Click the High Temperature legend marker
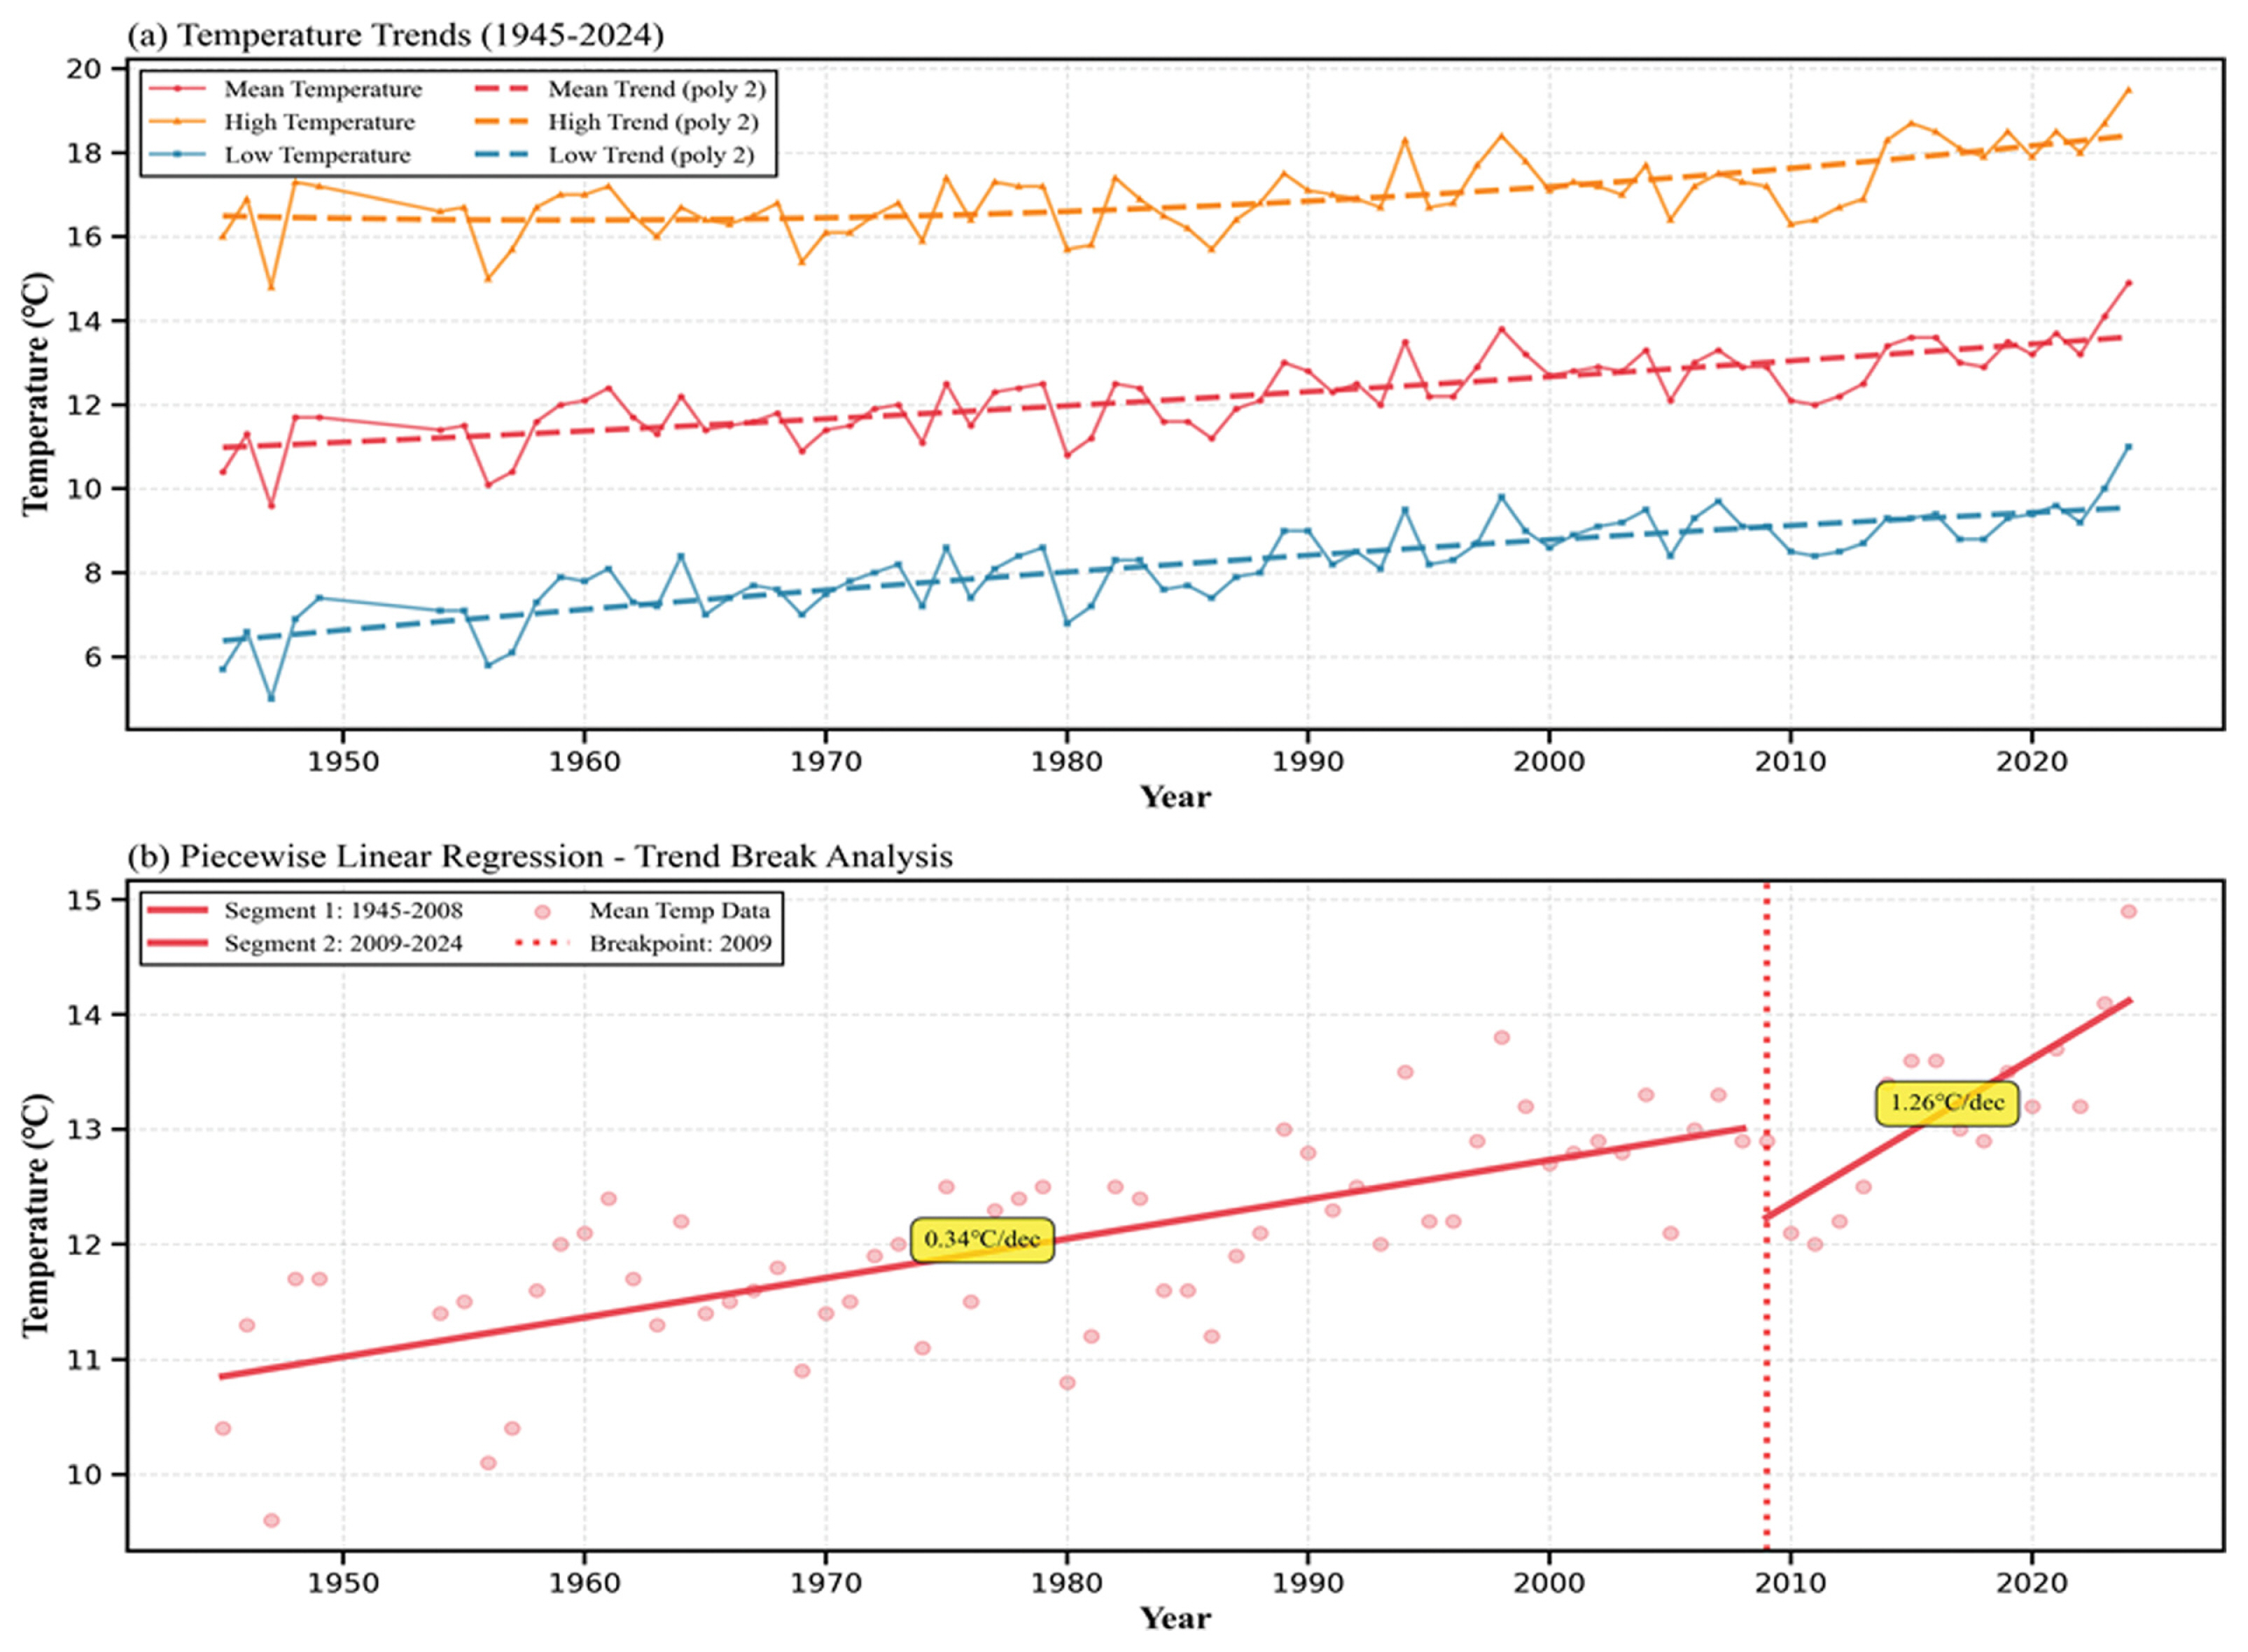 tap(178, 122)
